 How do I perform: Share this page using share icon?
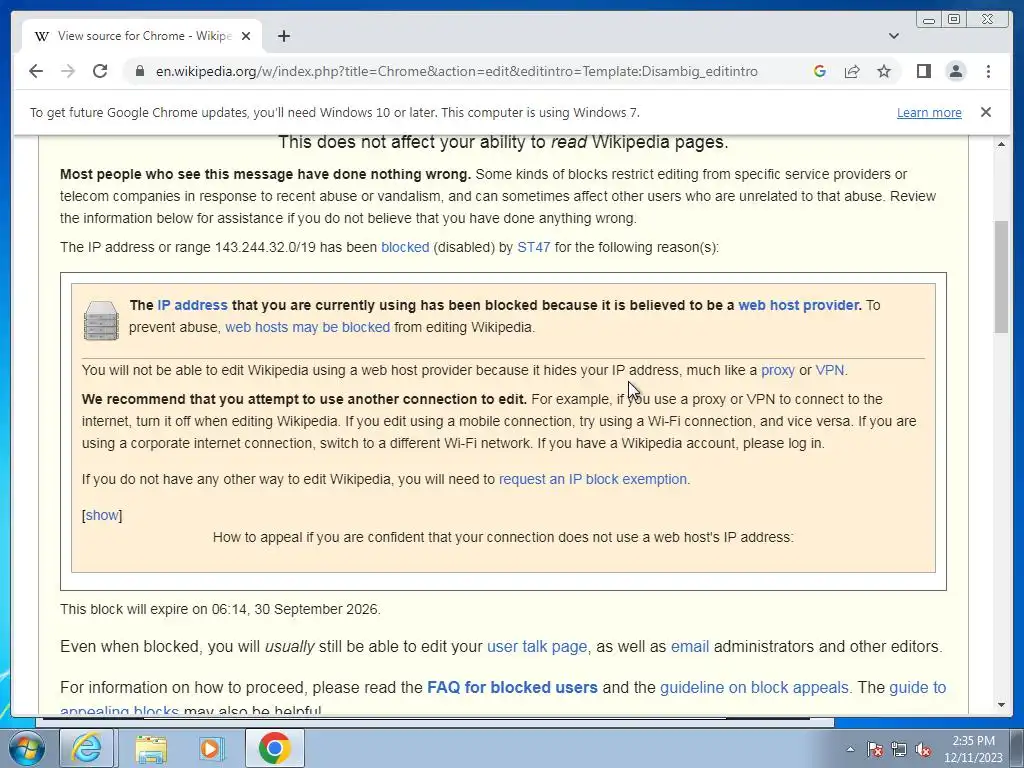852,71
